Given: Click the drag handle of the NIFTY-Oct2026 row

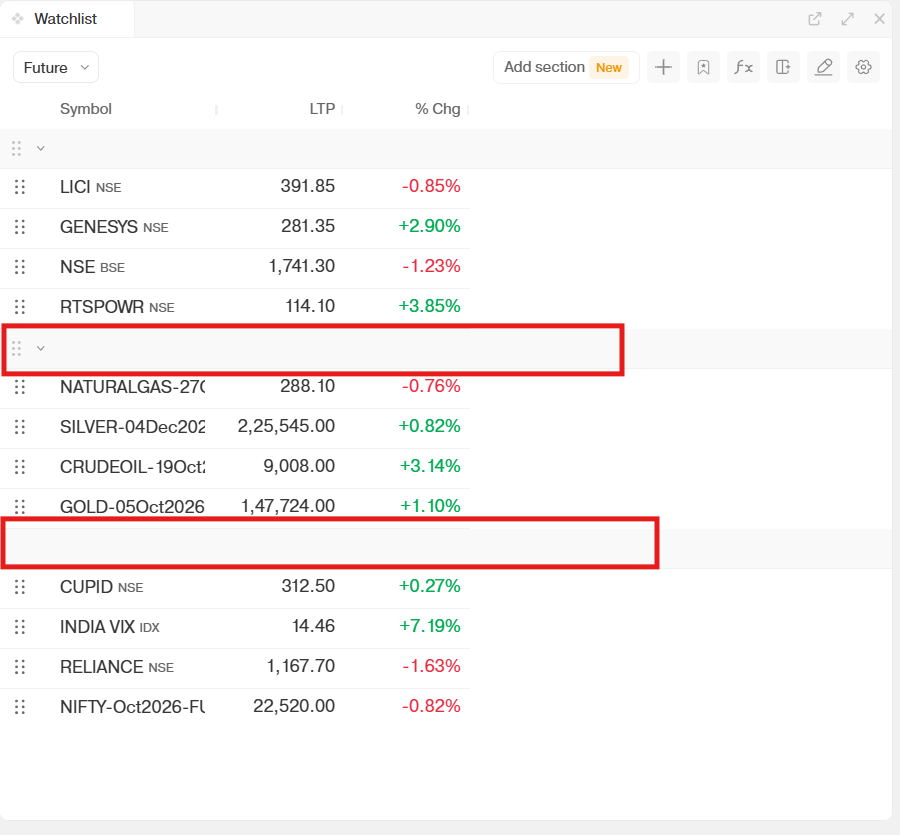Looking at the screenshot, I should point(20,706).
